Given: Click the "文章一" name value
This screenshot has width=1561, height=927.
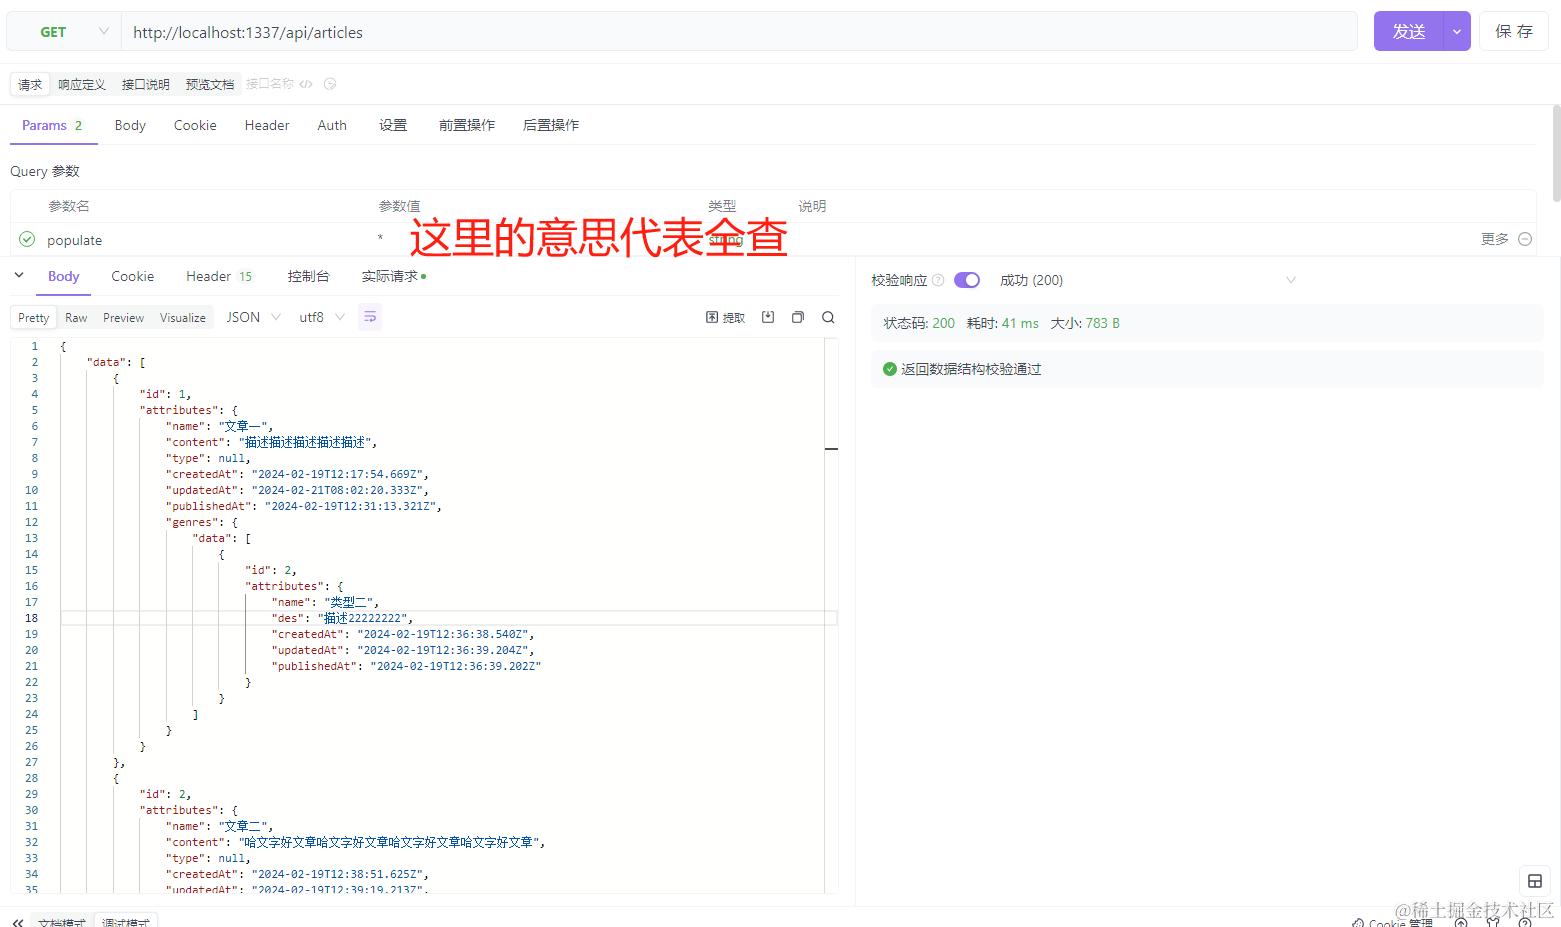Looking at the screenshot, I should [242, 426].
